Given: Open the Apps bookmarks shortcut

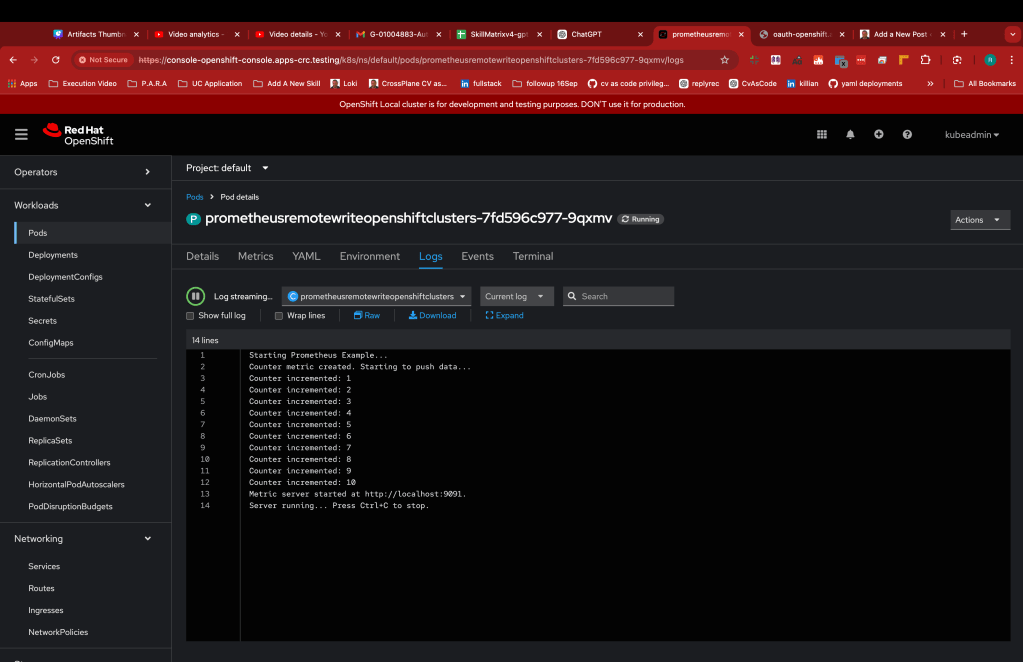Looking at the screenshot, I should 22,83.
